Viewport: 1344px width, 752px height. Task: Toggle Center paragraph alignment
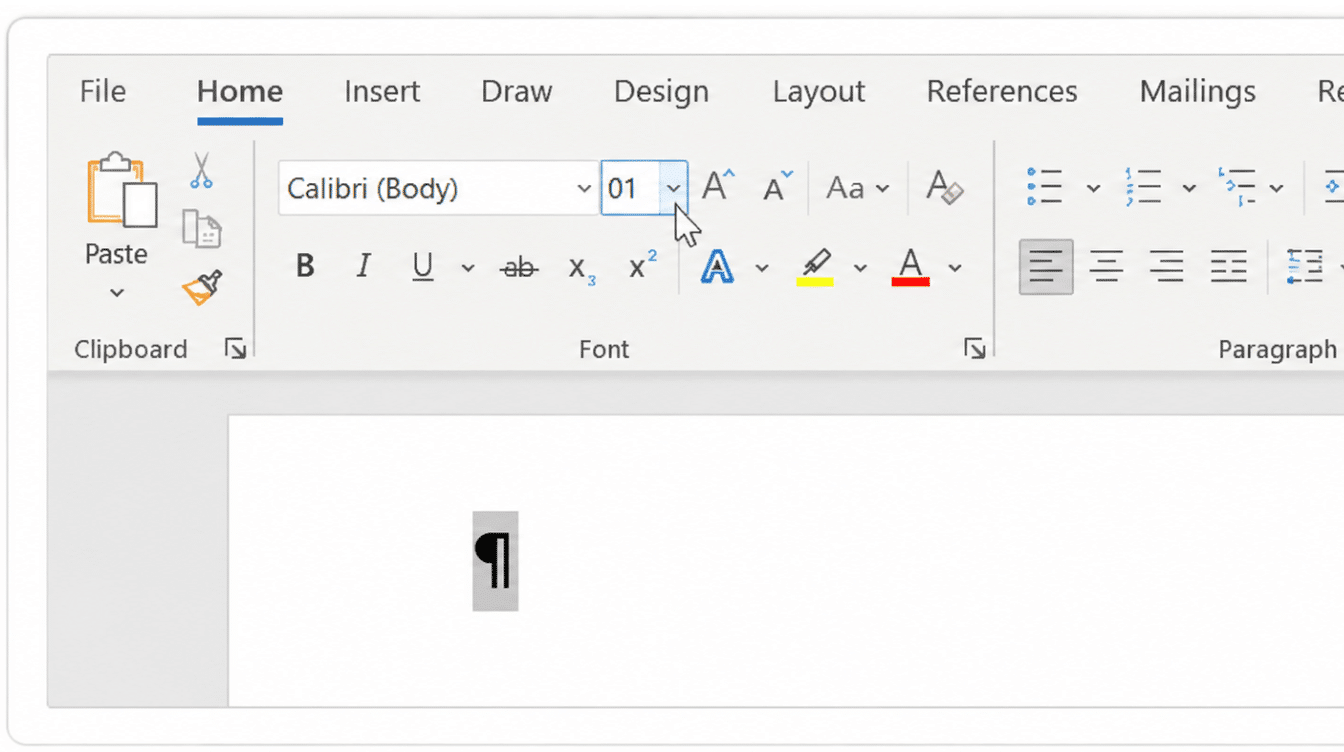[1106, 267]
